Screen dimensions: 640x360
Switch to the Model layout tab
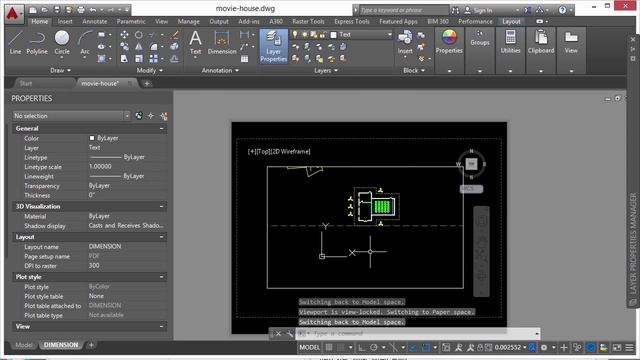tap(24, 345)
